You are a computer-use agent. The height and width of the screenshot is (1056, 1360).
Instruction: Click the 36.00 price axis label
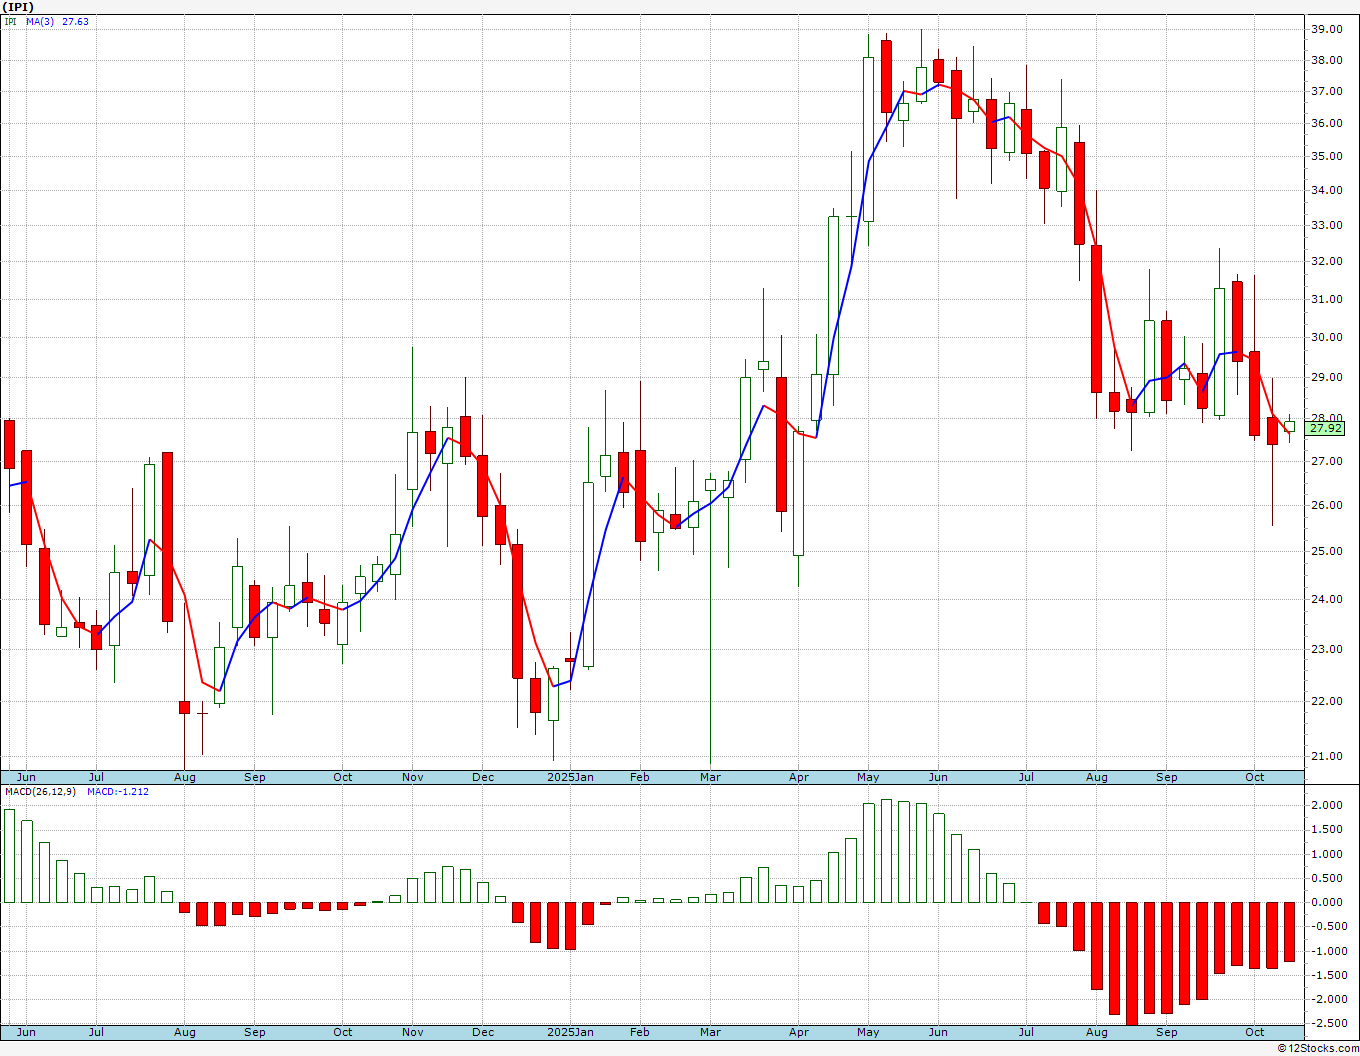pos(1326,123)
